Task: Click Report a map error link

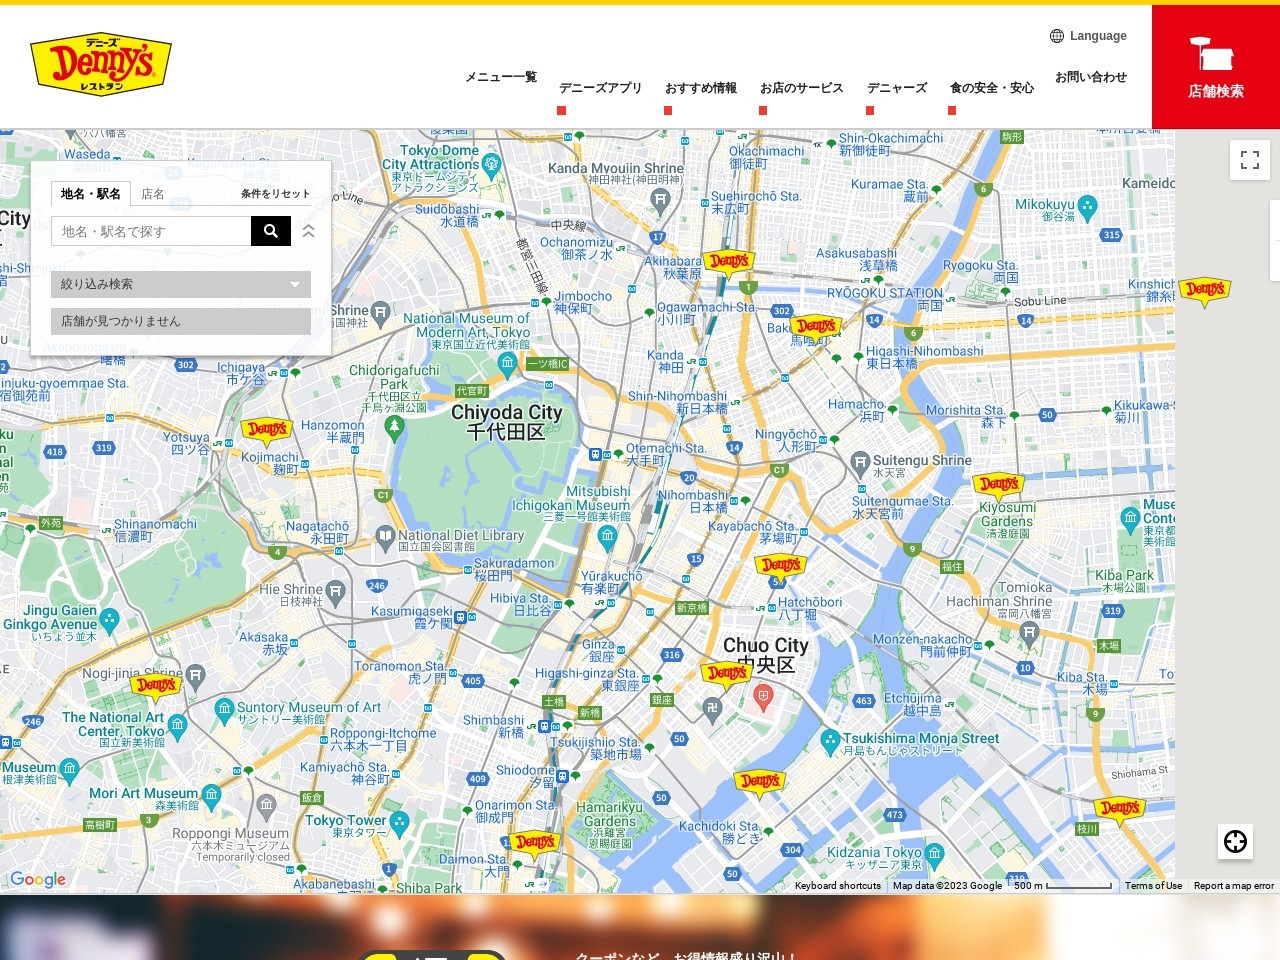Action: click(x=1234, y=886)
